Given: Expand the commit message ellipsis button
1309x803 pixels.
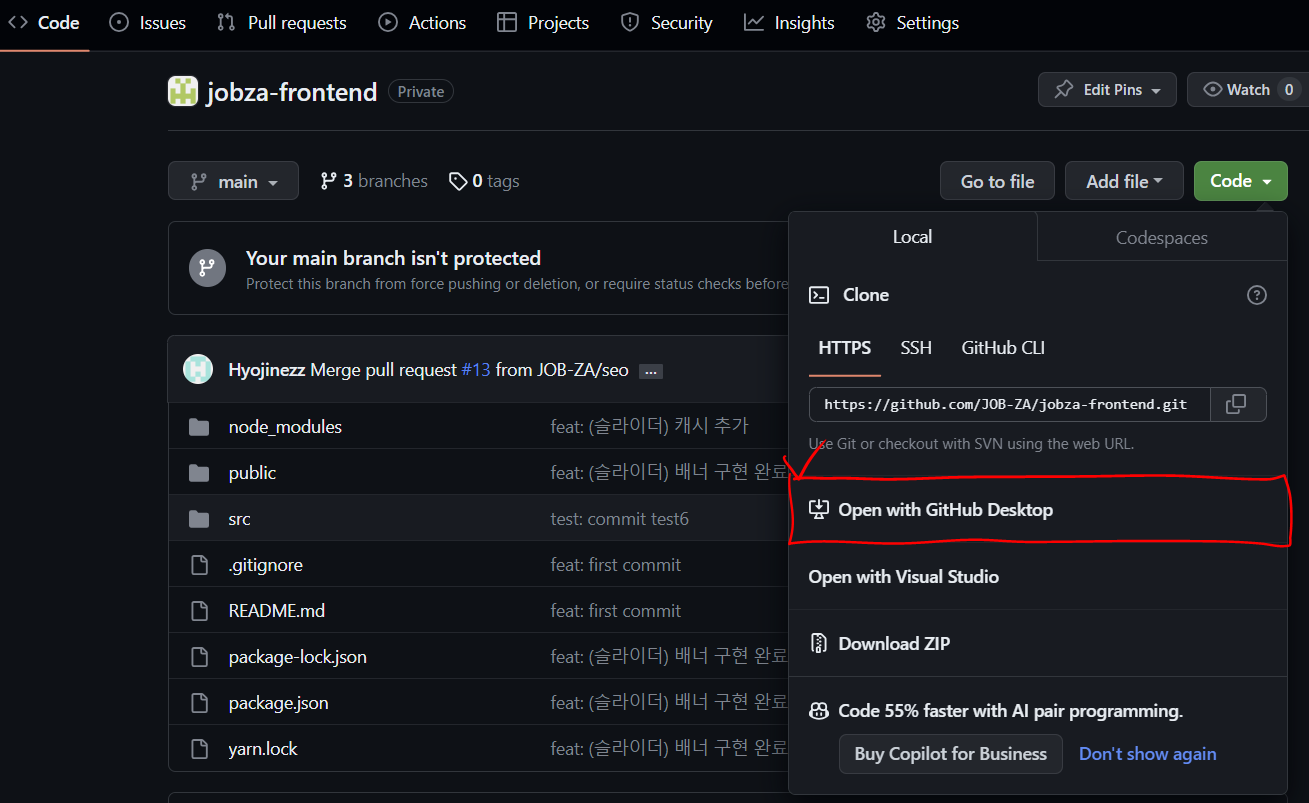Looking at the screenshot, I should click(651, 371).
